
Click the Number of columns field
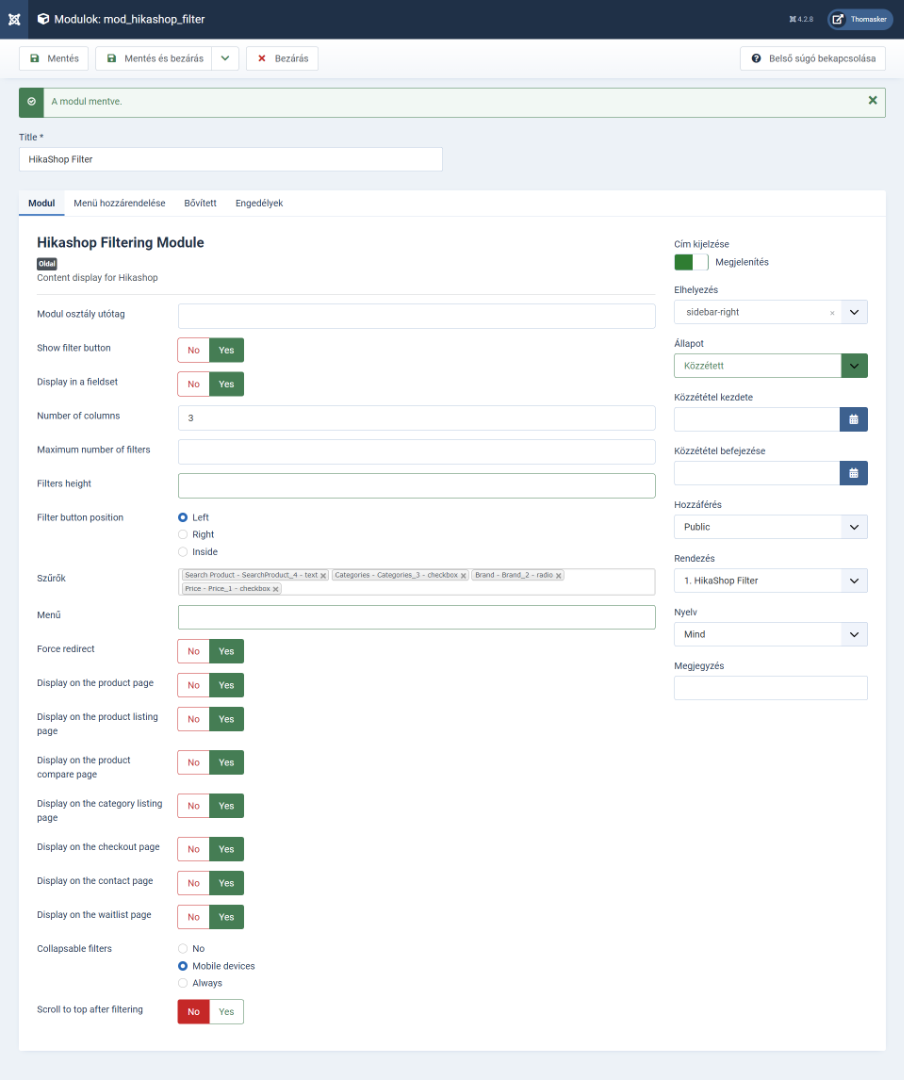(416, 418)
